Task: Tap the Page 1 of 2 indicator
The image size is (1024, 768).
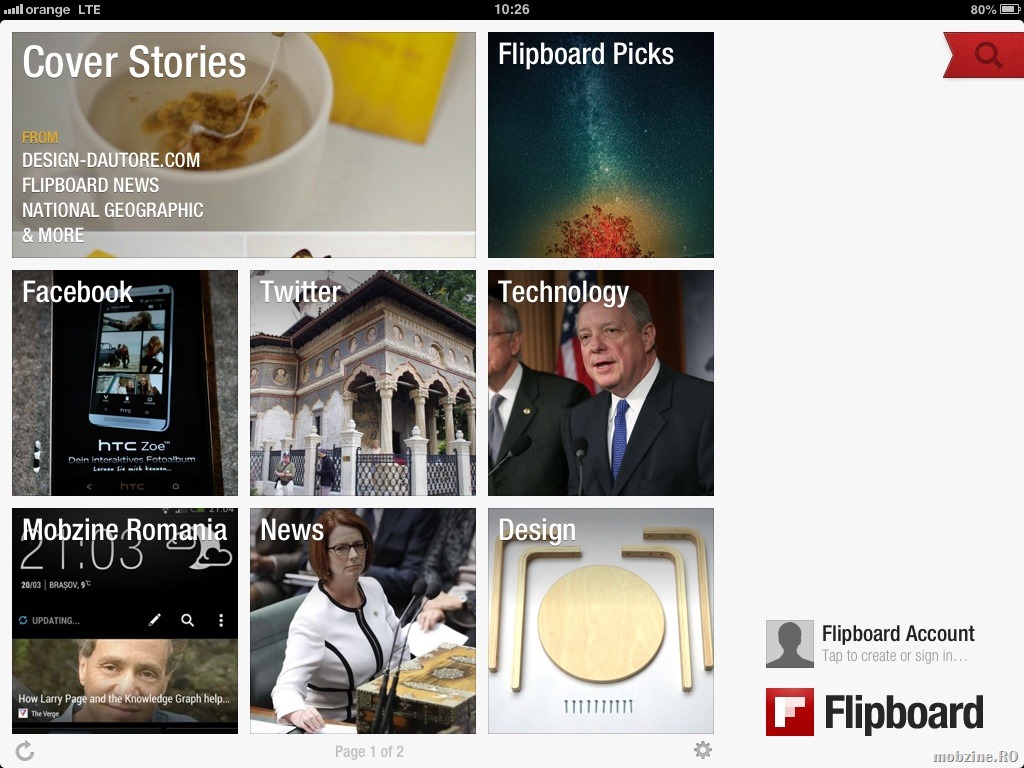Action: [369, 752]
